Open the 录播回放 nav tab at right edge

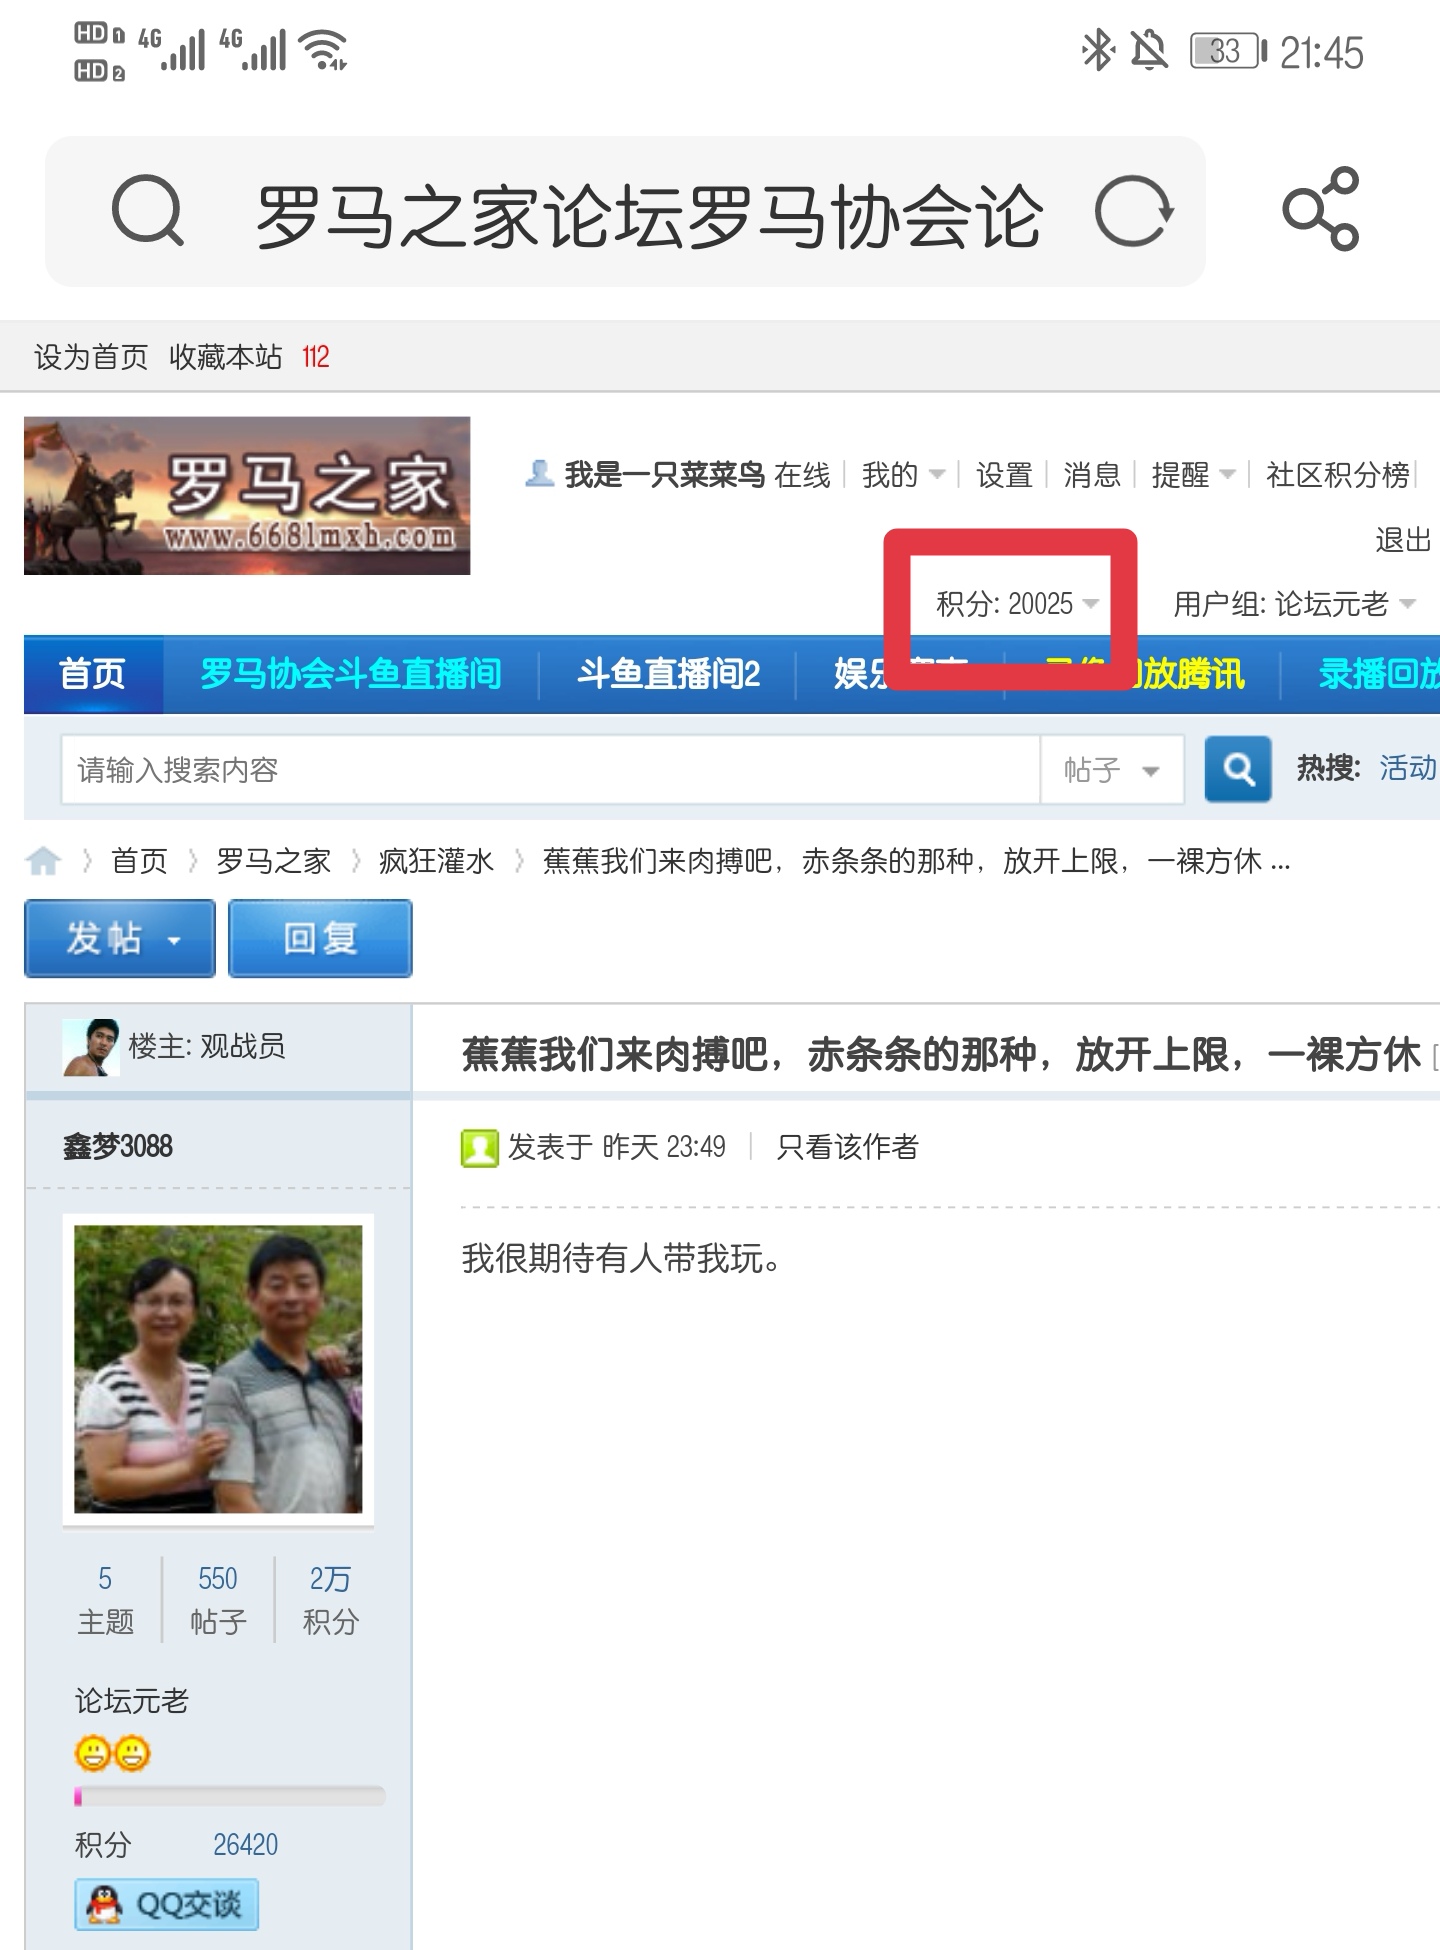click(x=1378, y=674)
